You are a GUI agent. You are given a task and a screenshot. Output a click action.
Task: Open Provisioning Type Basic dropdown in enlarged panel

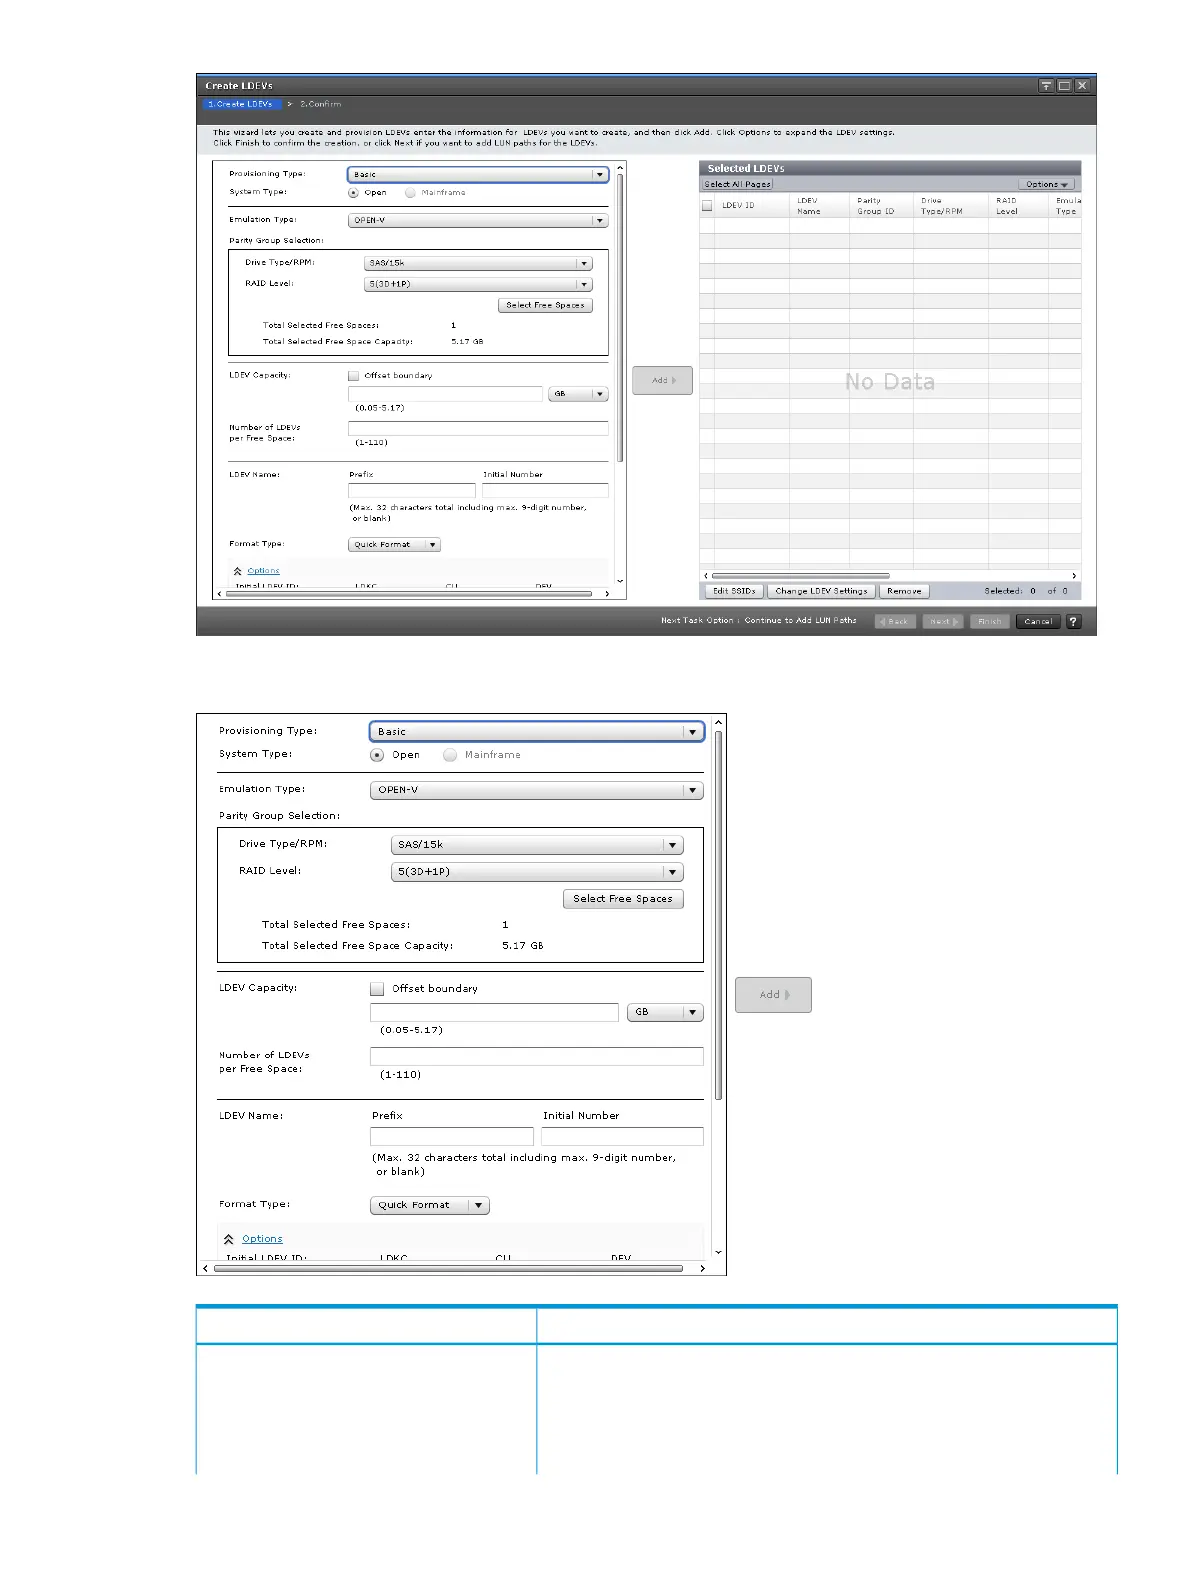[537, 732]
